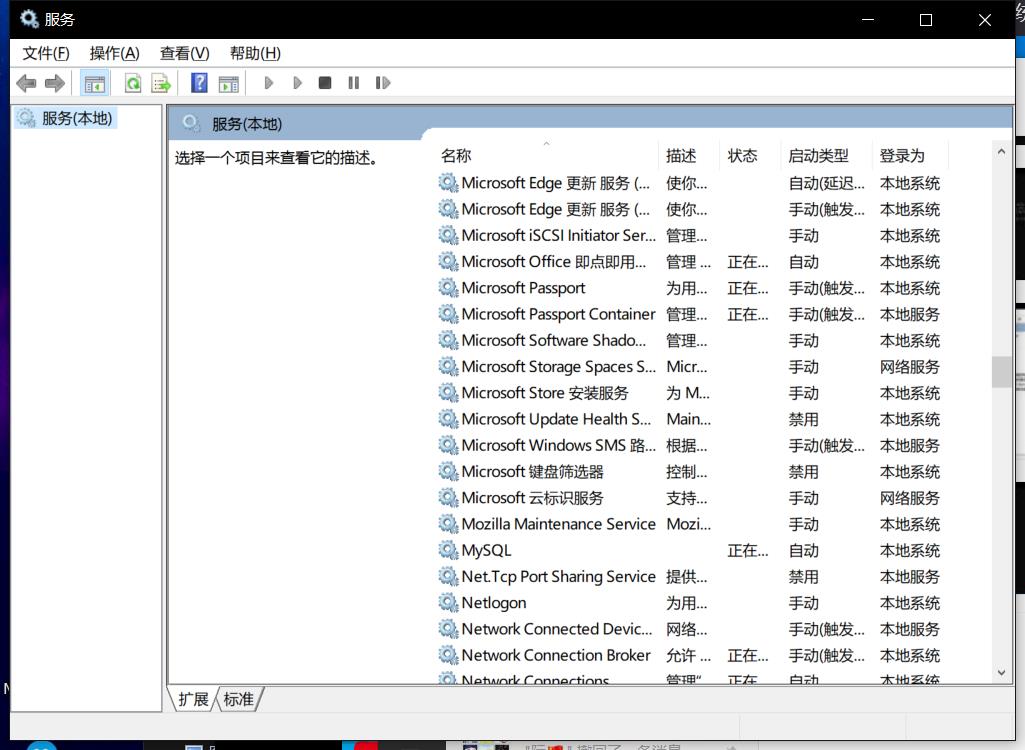
Task: Select Microsoft Software Shadow Copy service
Action: tap(690, 341)
